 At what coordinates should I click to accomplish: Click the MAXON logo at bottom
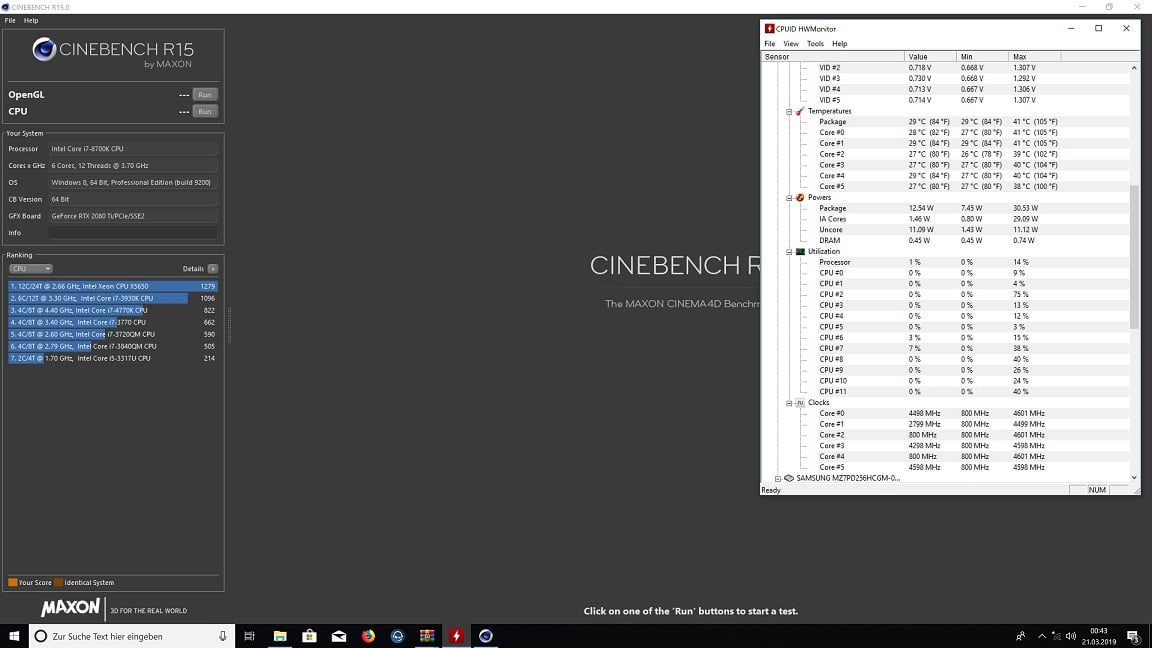(71, 608)
